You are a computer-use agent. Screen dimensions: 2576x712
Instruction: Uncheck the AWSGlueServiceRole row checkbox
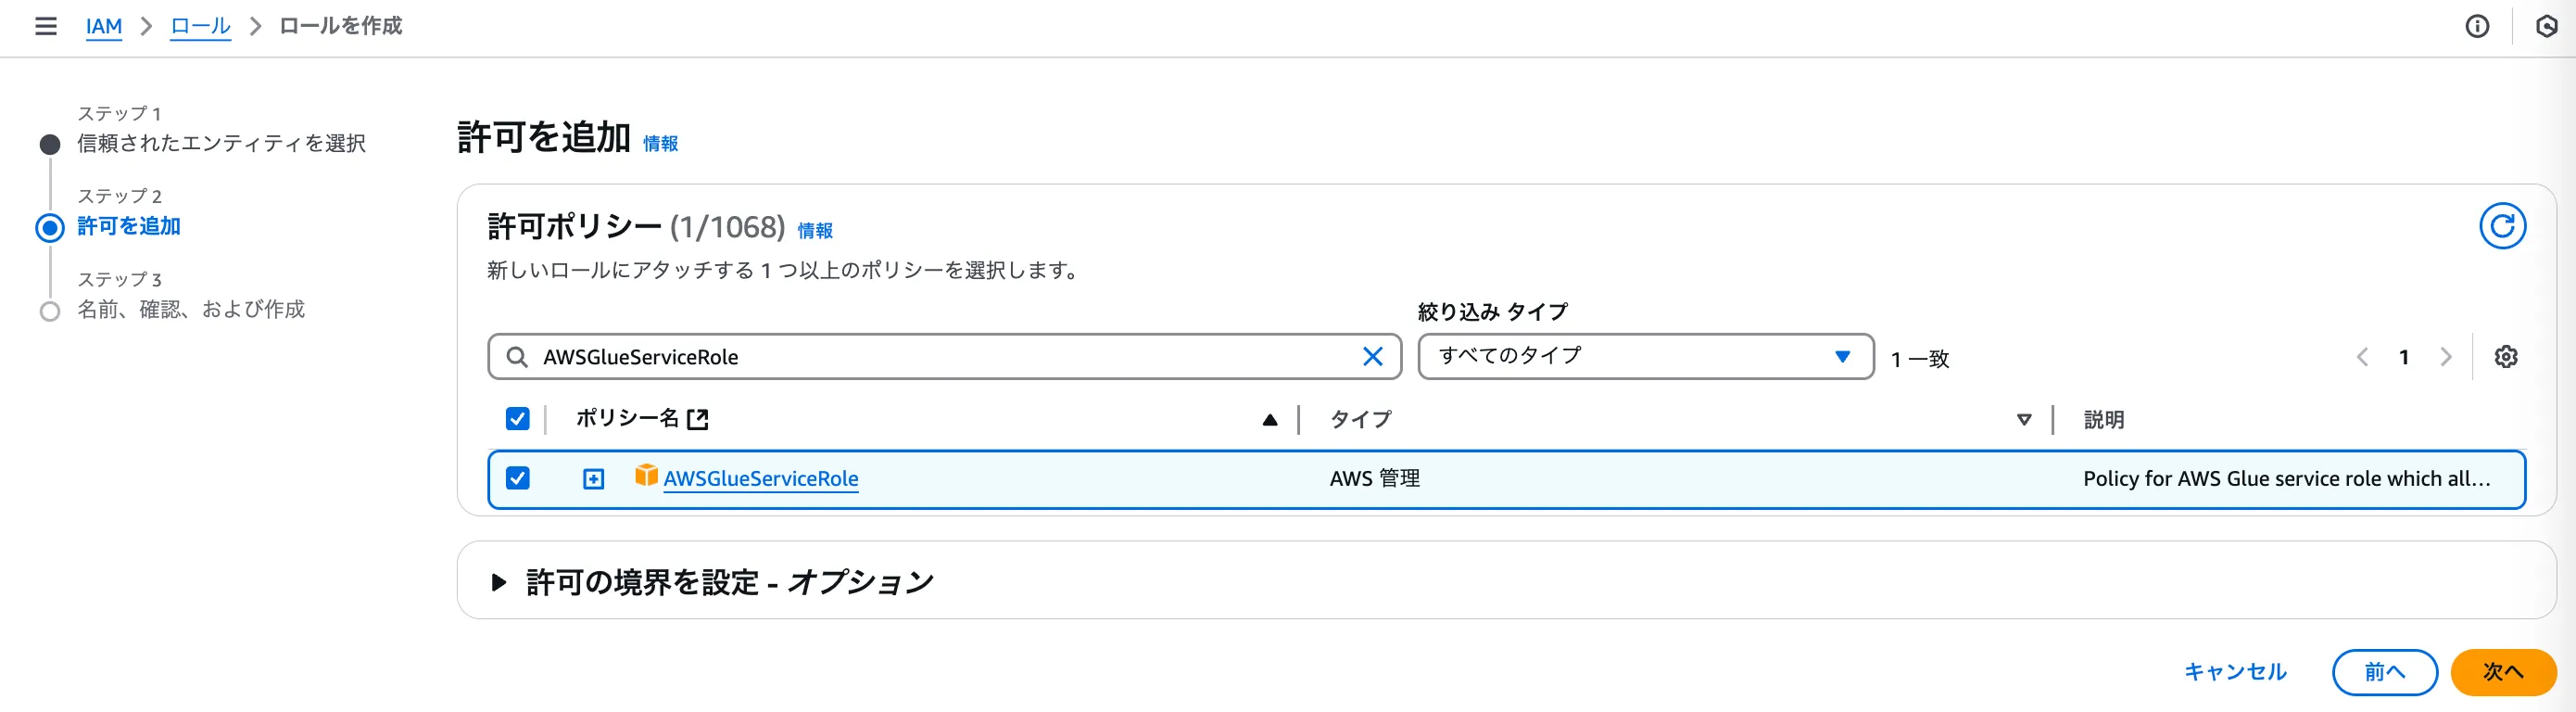click(517, 479)
